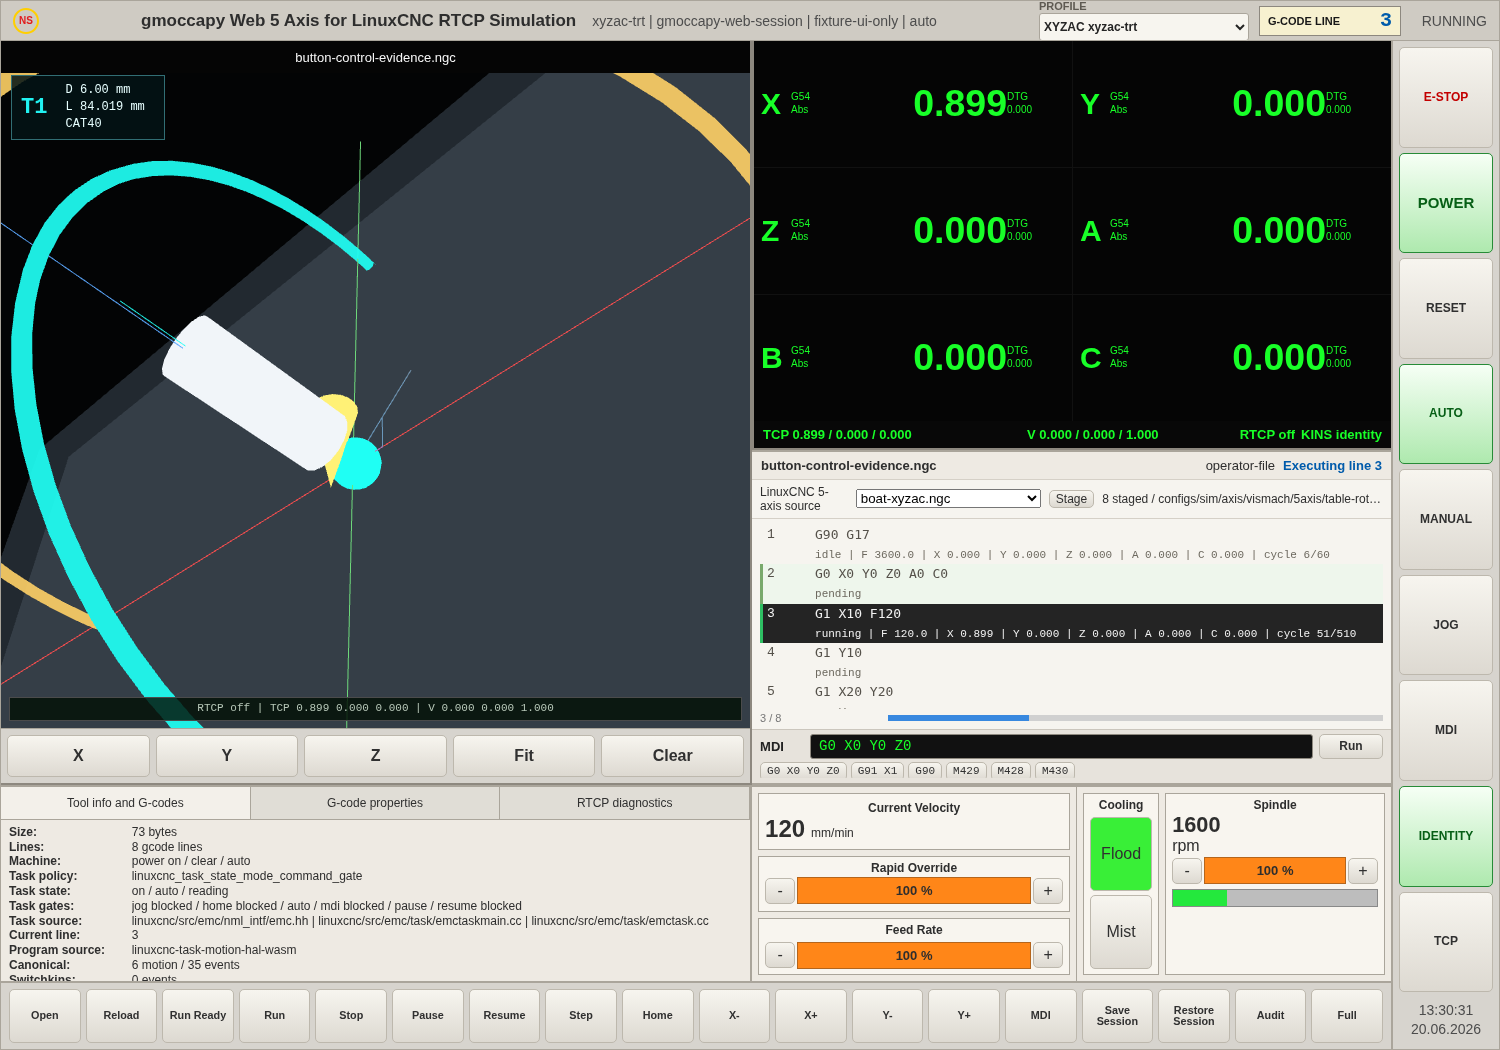Jog Y+ from bottom toolbar
This screenshot has height=1050, width=1500.
(964, 1016)
